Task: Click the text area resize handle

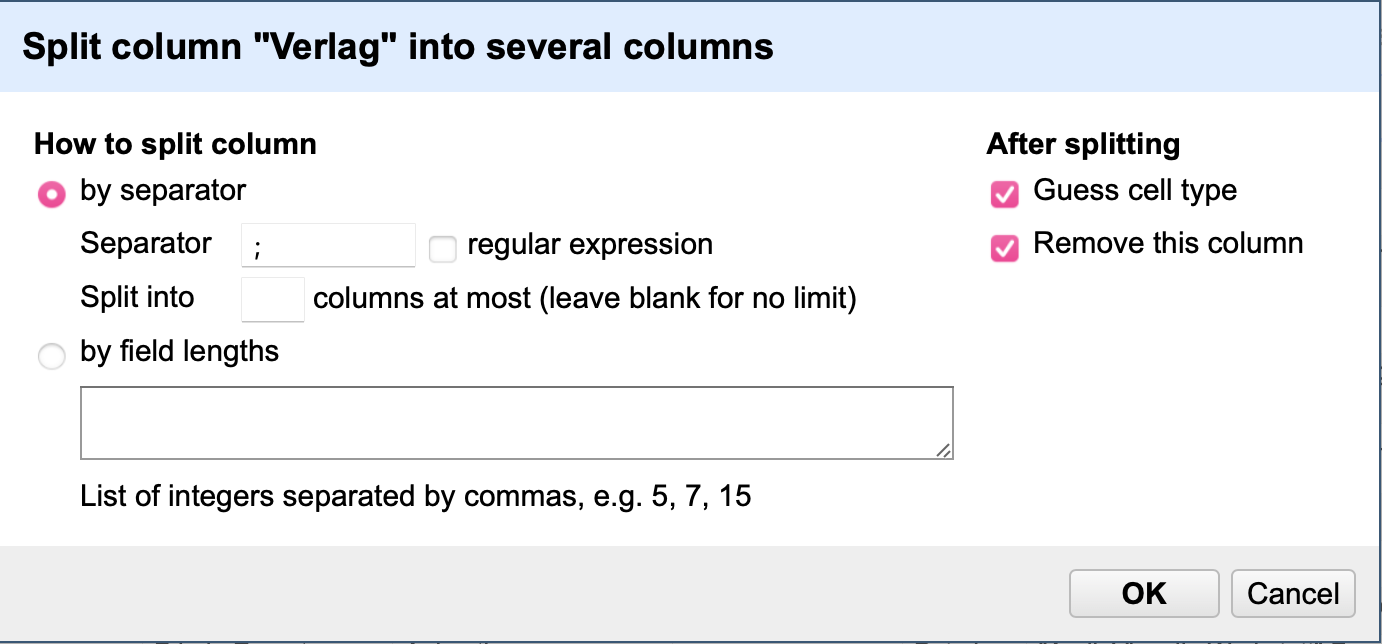Action: (944, 450)
